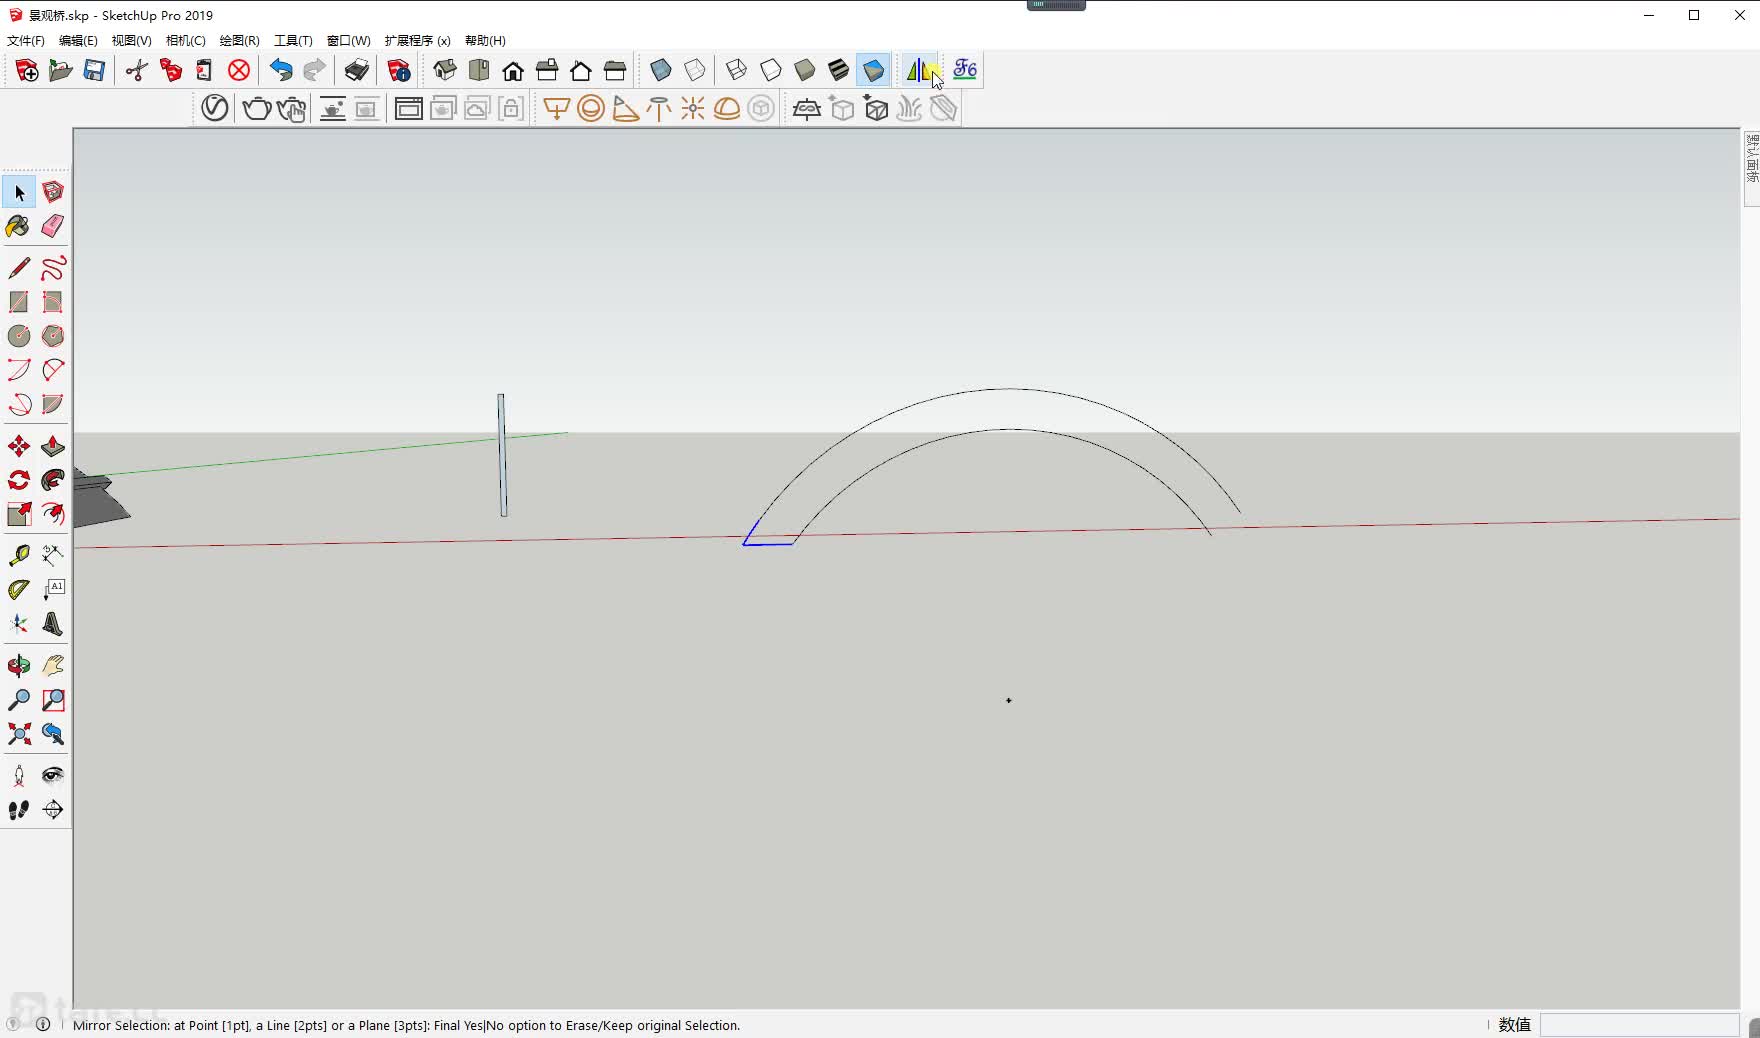Click the Print icon
The width and height of the screenshot is (1760, 1038).
point(357,70)
